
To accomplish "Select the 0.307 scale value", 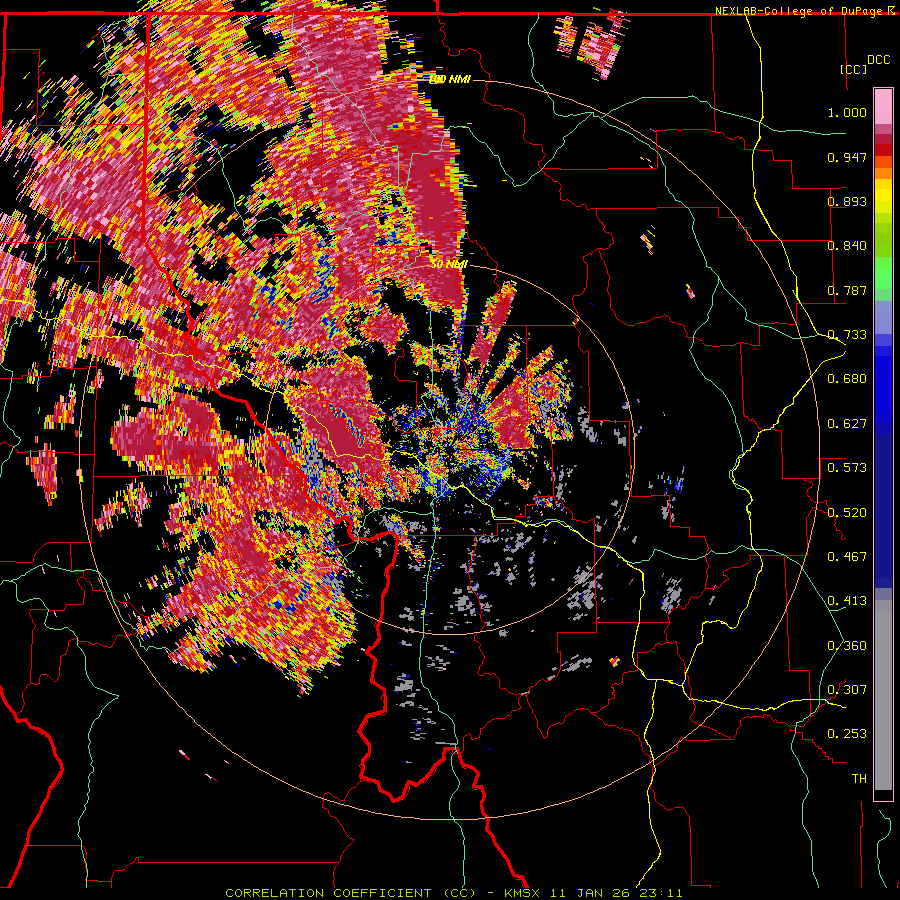I will (x=847, y=690).
